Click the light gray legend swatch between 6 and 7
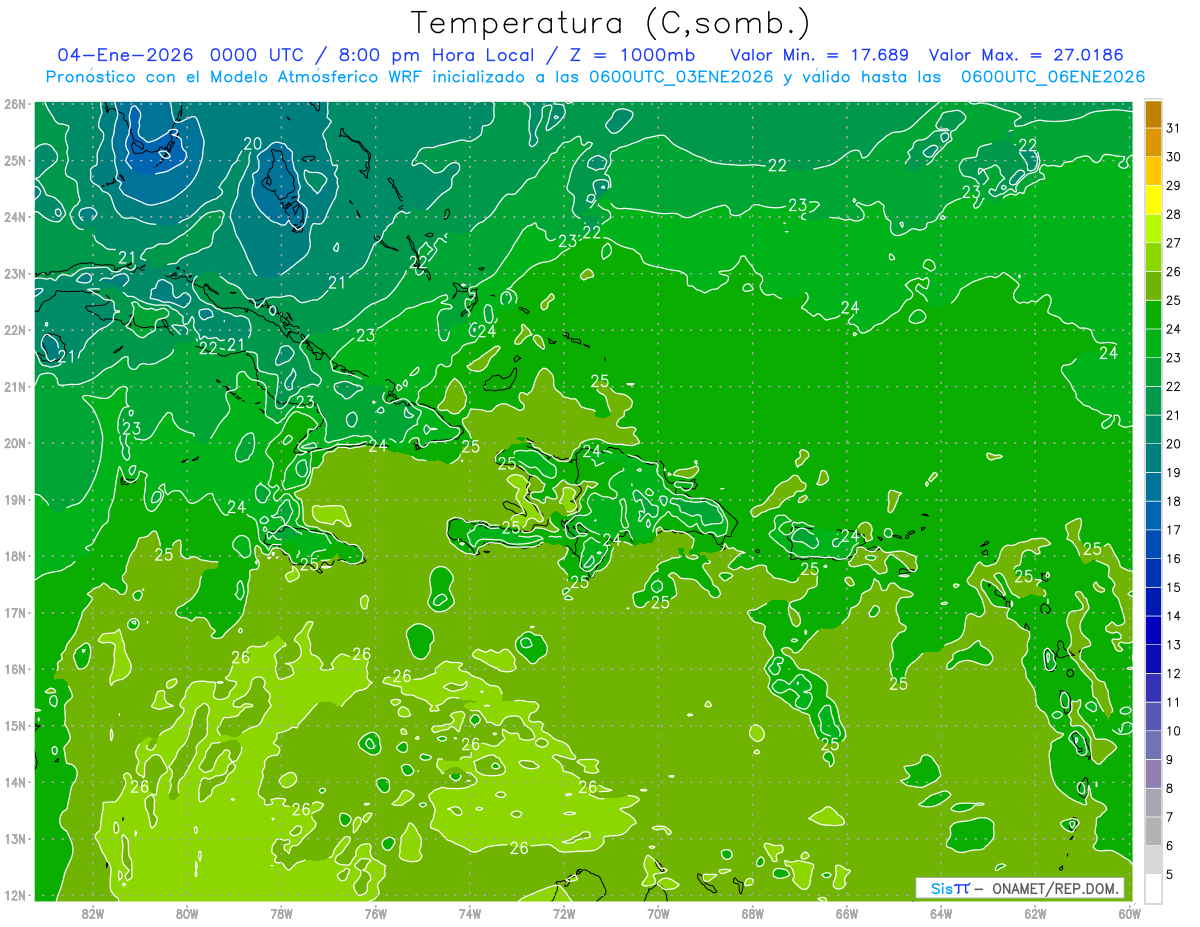Image resolution: width=1200 pixels, height=927 pixels. (x=1153, y=831)
